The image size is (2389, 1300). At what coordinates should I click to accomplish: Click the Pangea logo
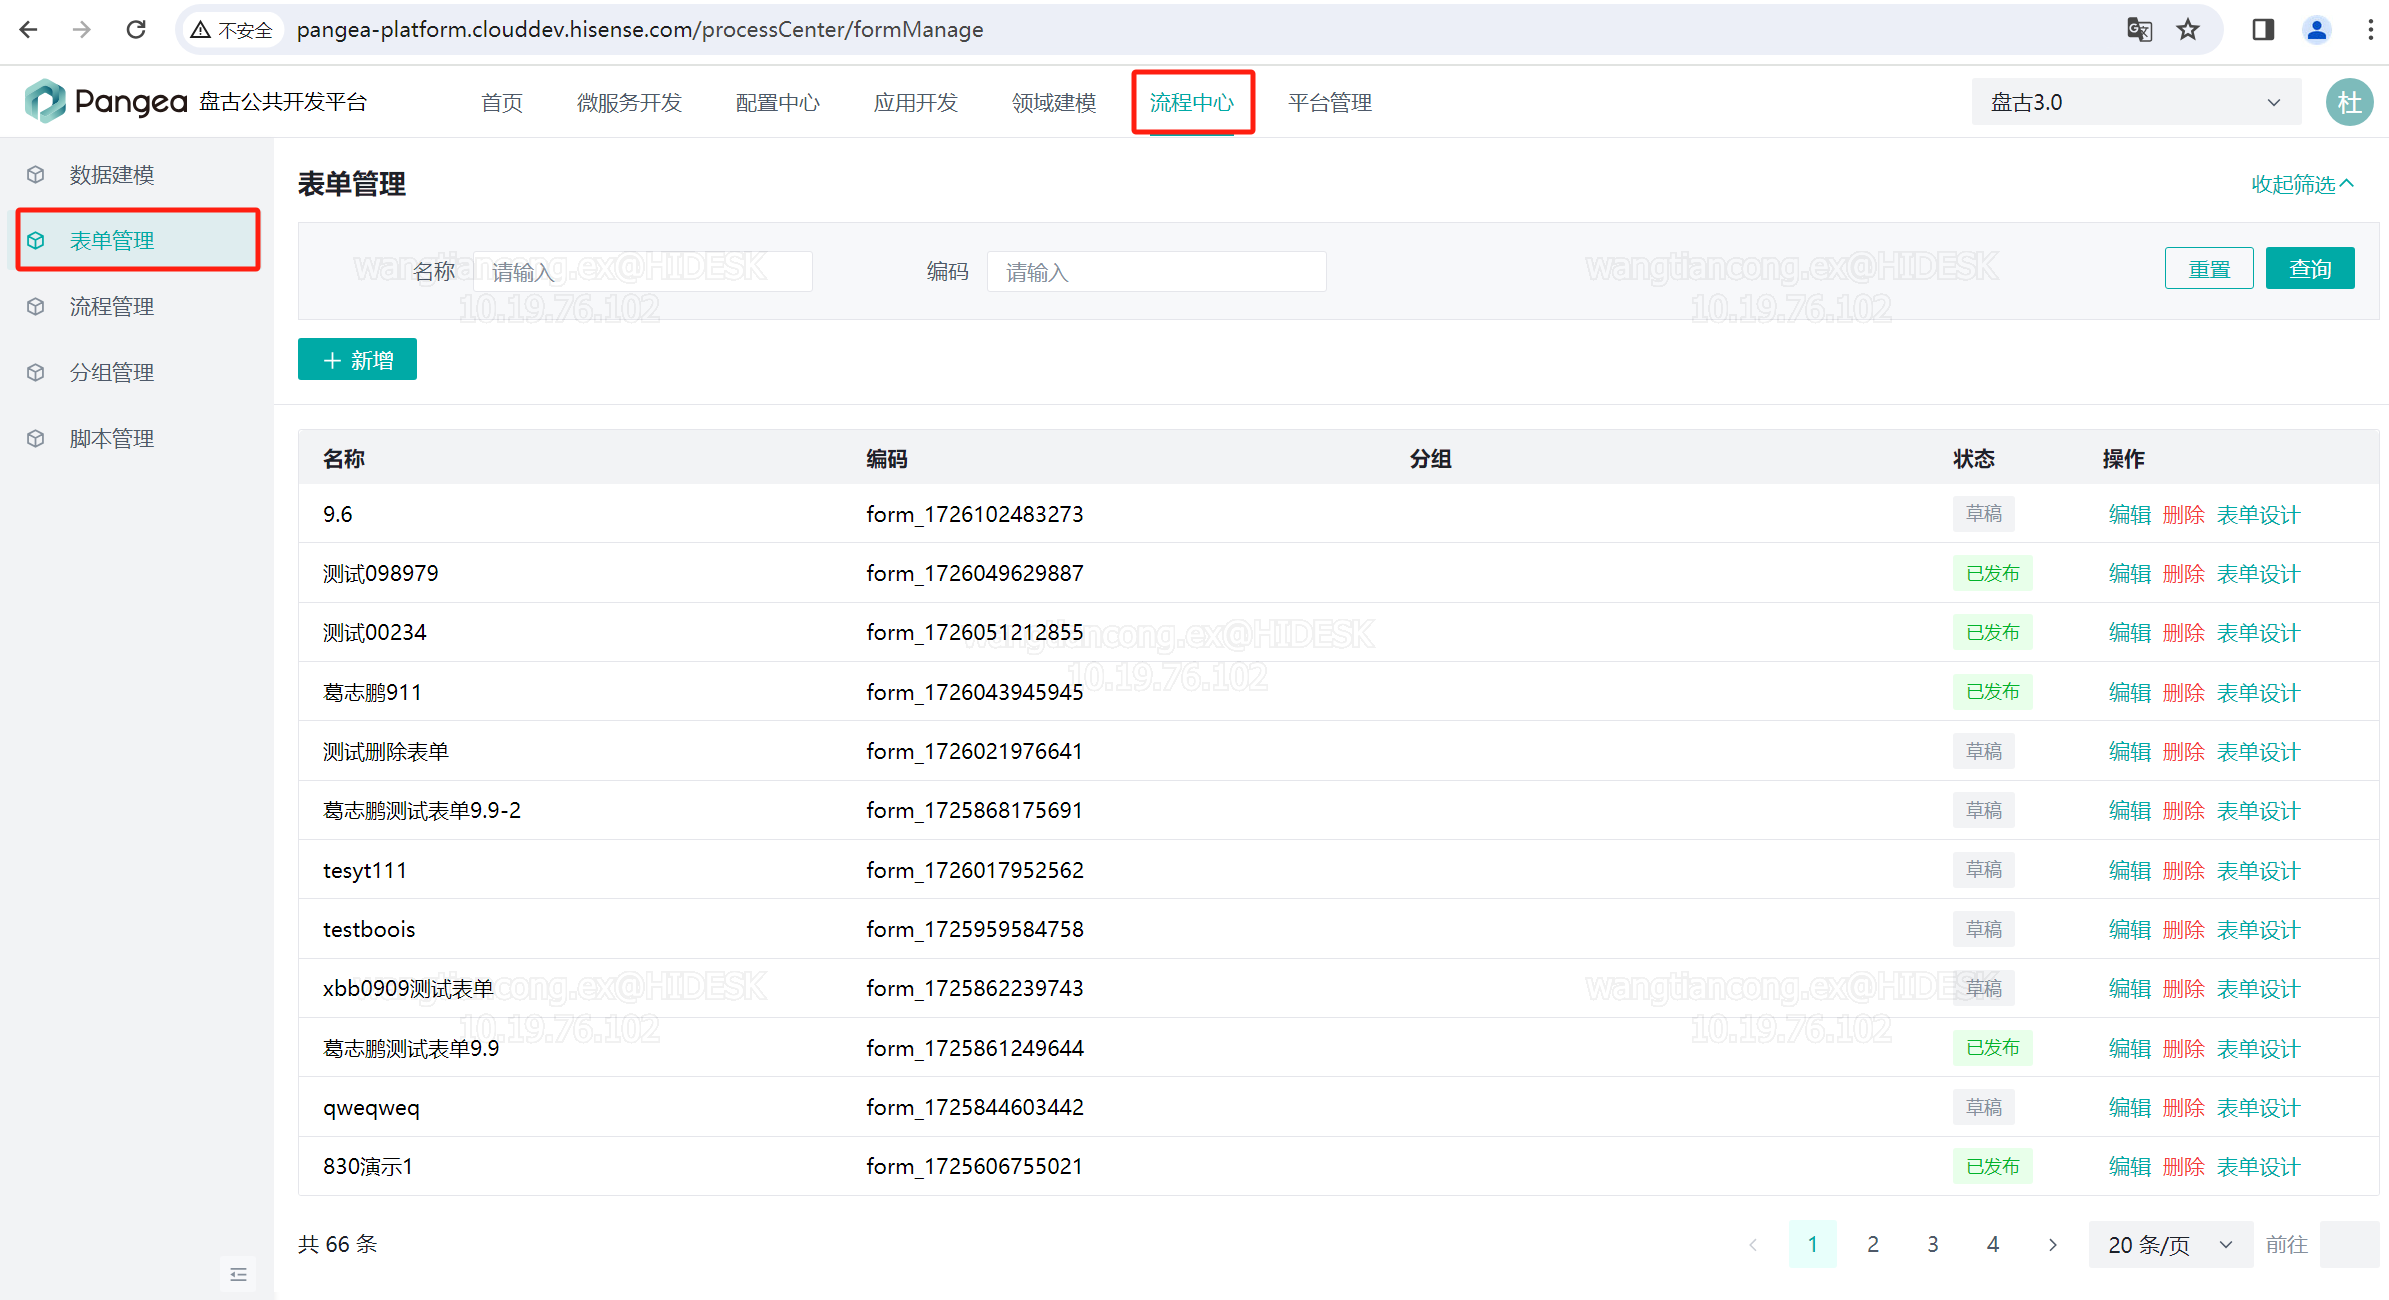coord(105,102)
